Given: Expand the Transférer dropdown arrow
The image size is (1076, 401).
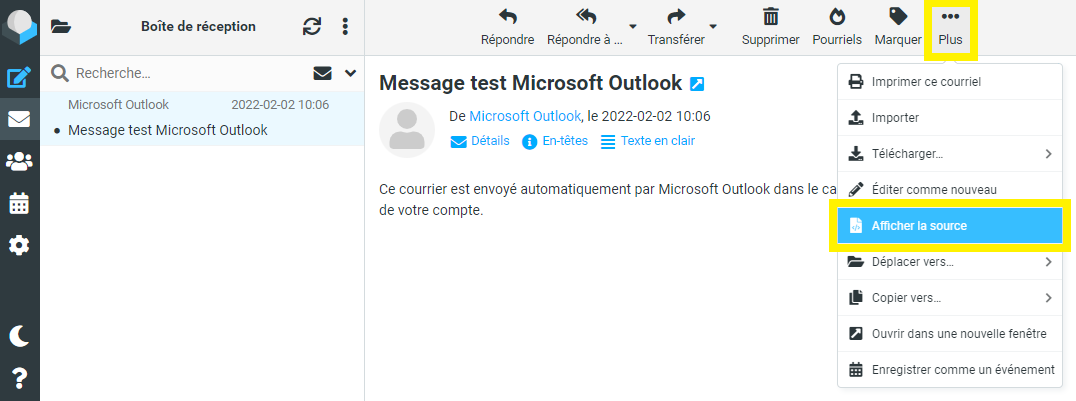Looking at the screenshot, I should (x=714, y=27).
